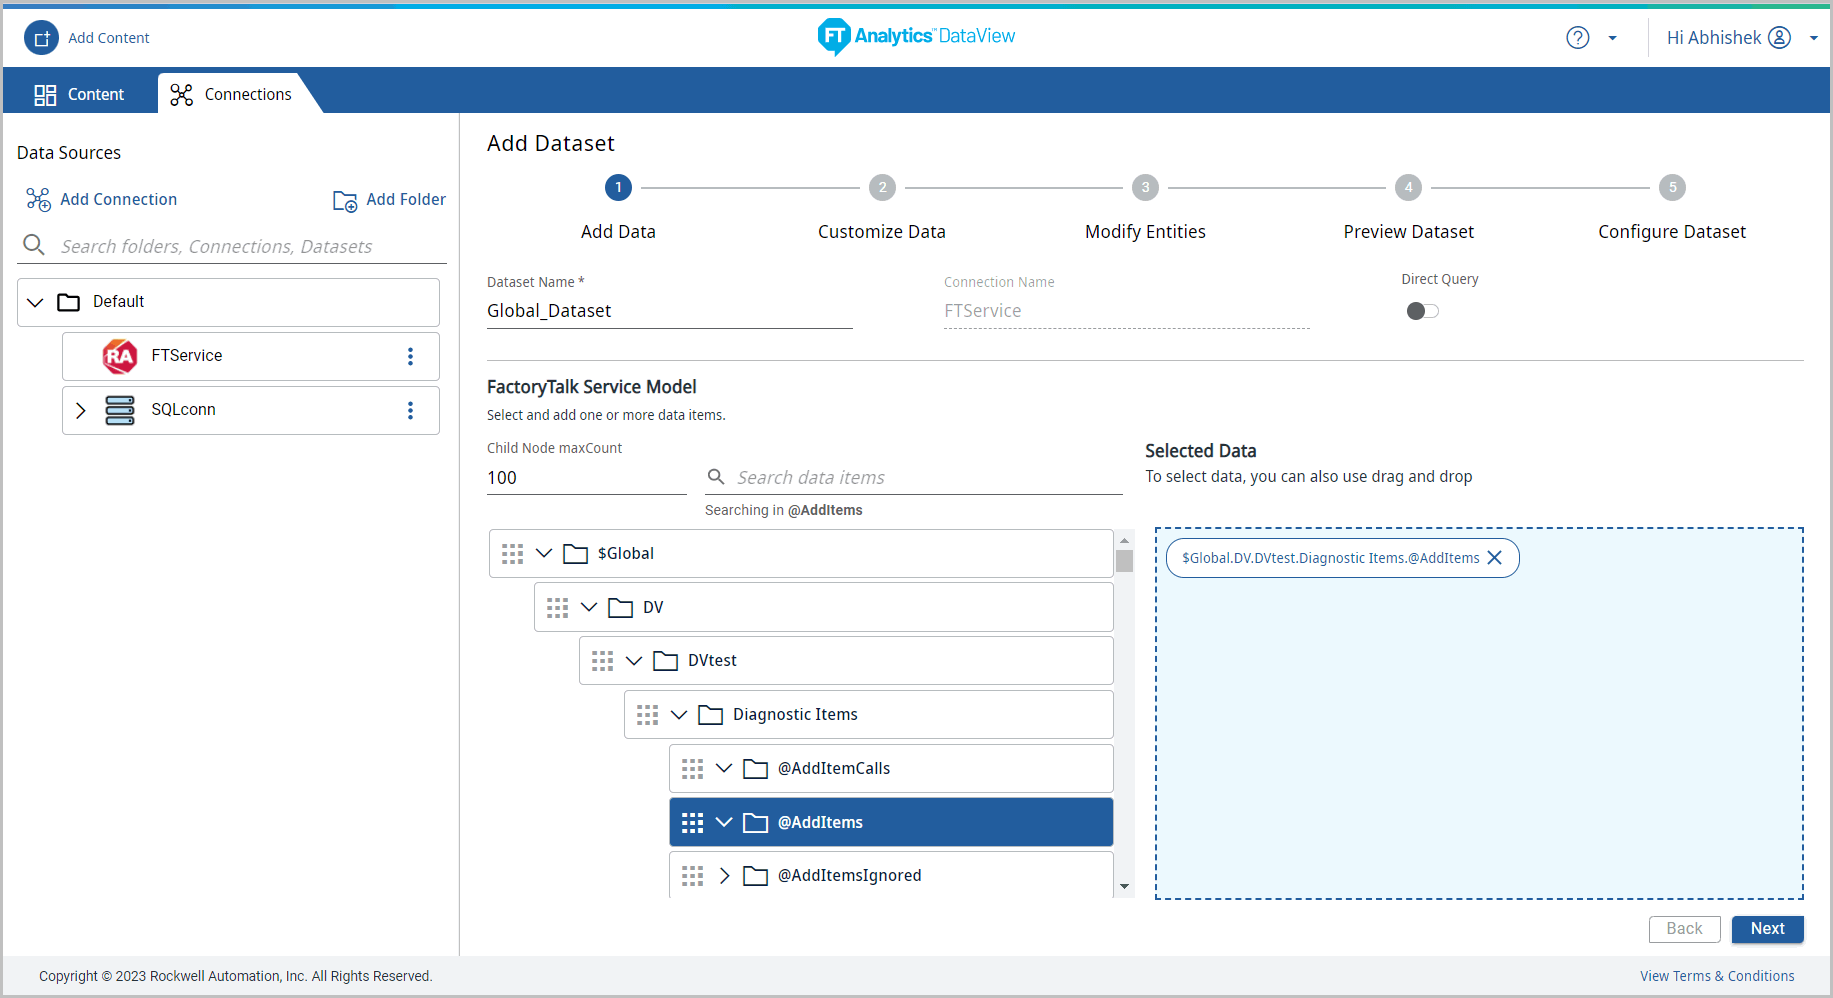Click the Add Connection icon
This screenshot has height=998, width=1833.
point(38,200)
